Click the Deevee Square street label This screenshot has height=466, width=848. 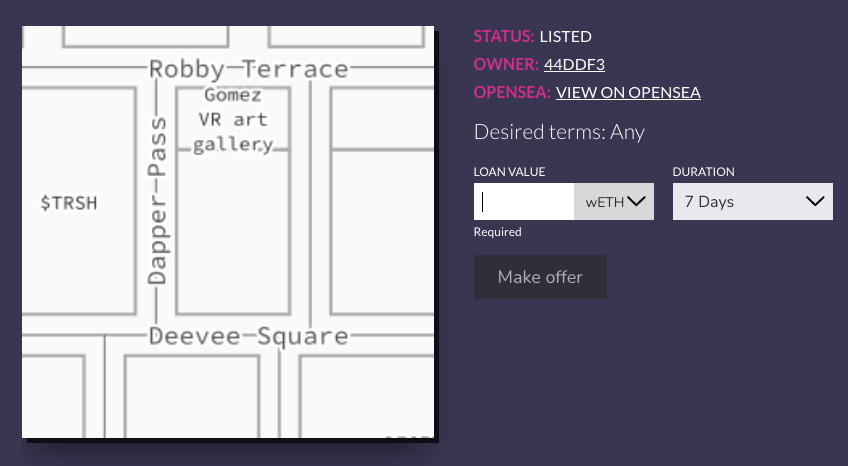pos(249,336)
